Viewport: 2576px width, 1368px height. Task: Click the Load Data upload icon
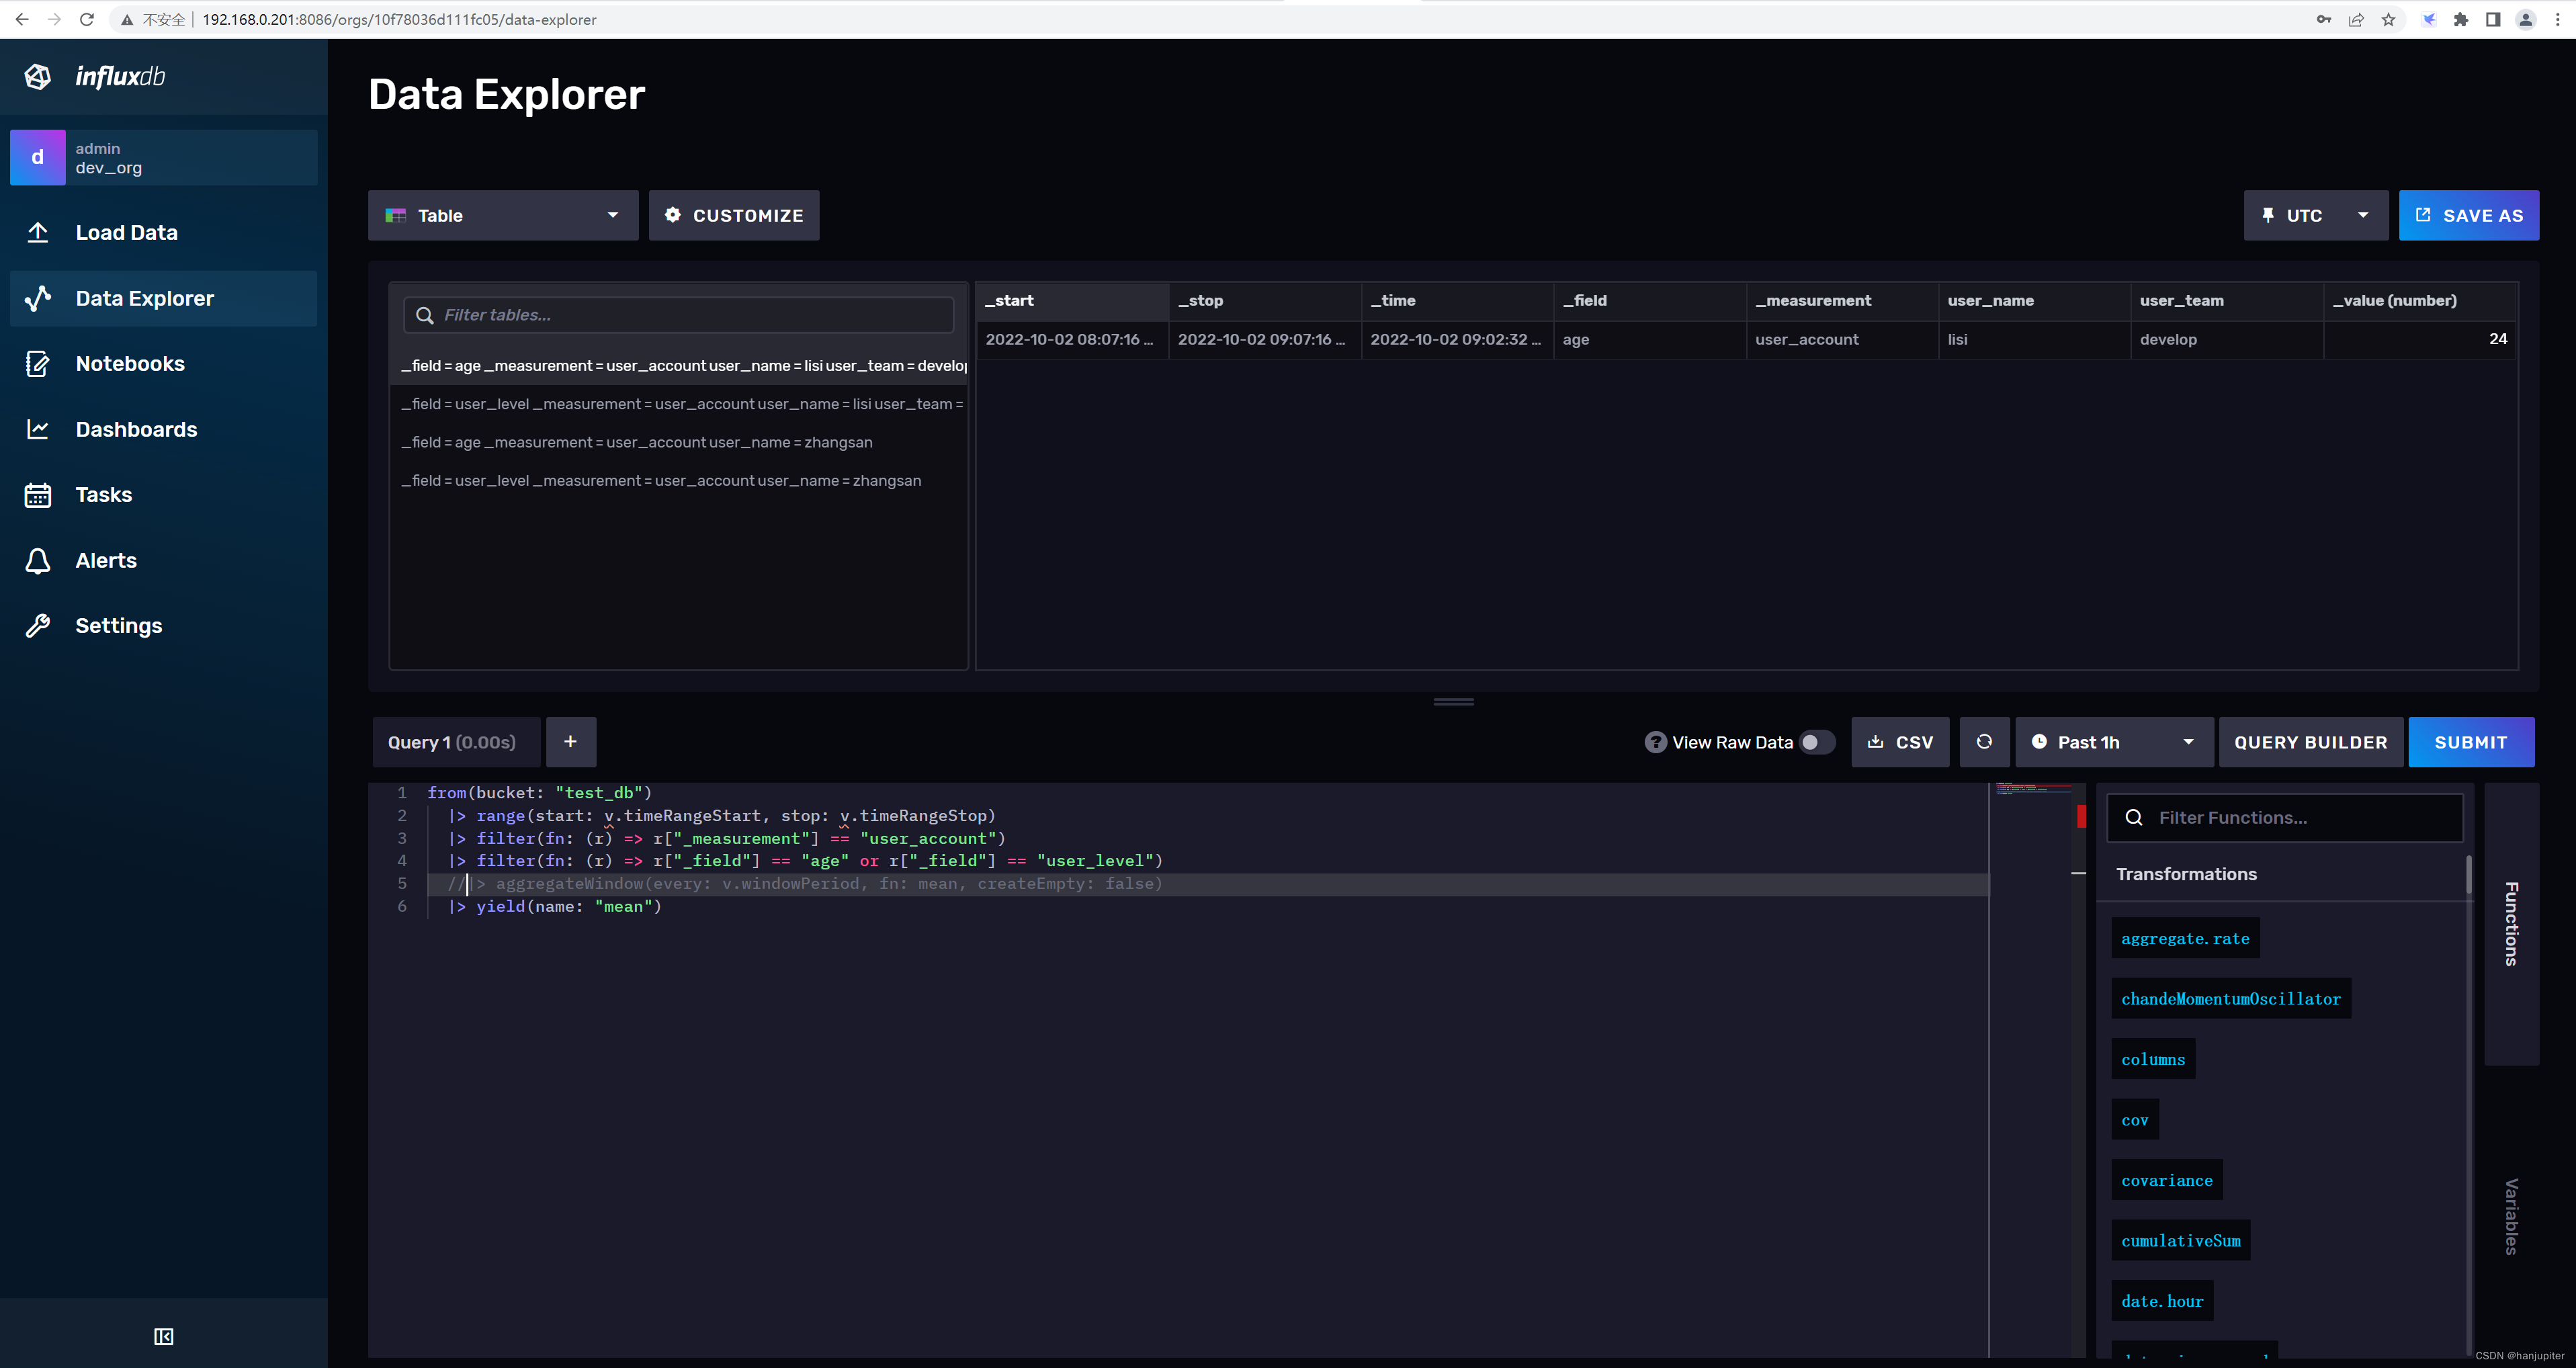[38, 233]
